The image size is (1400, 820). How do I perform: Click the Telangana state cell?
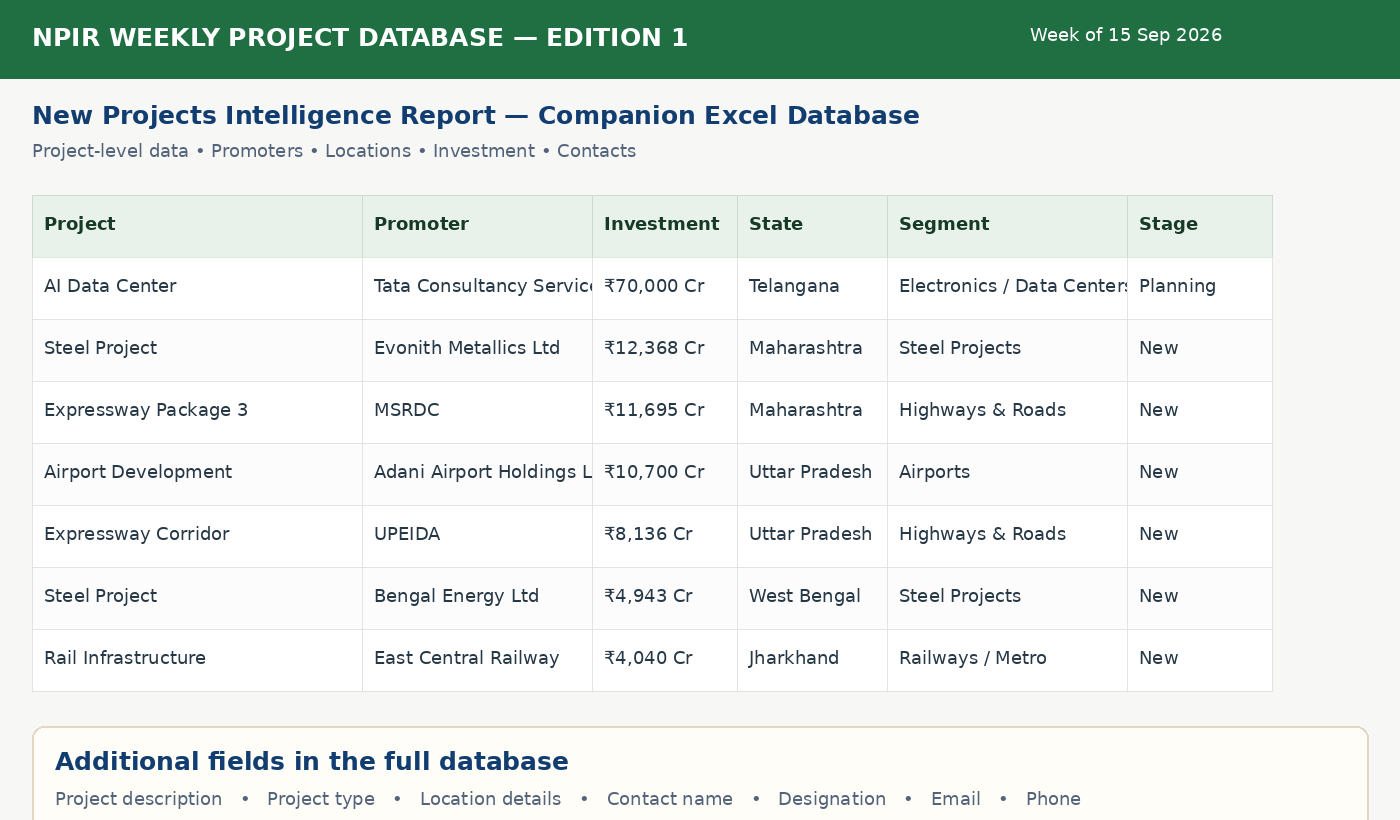point(812,288)
